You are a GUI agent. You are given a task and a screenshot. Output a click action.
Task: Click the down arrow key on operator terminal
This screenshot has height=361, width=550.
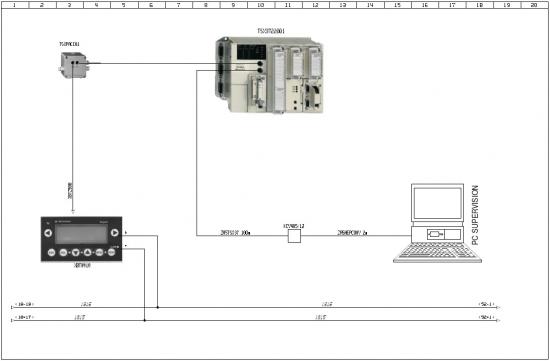76,252
